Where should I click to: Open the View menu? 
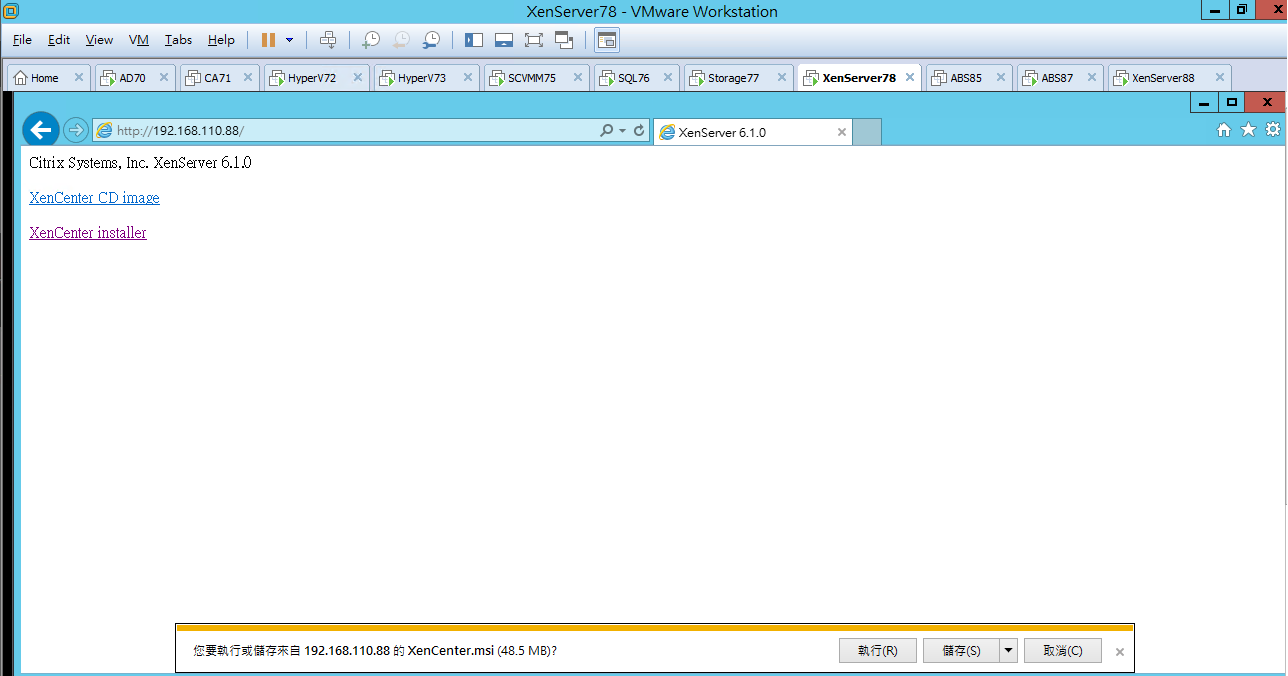[99, 40]
